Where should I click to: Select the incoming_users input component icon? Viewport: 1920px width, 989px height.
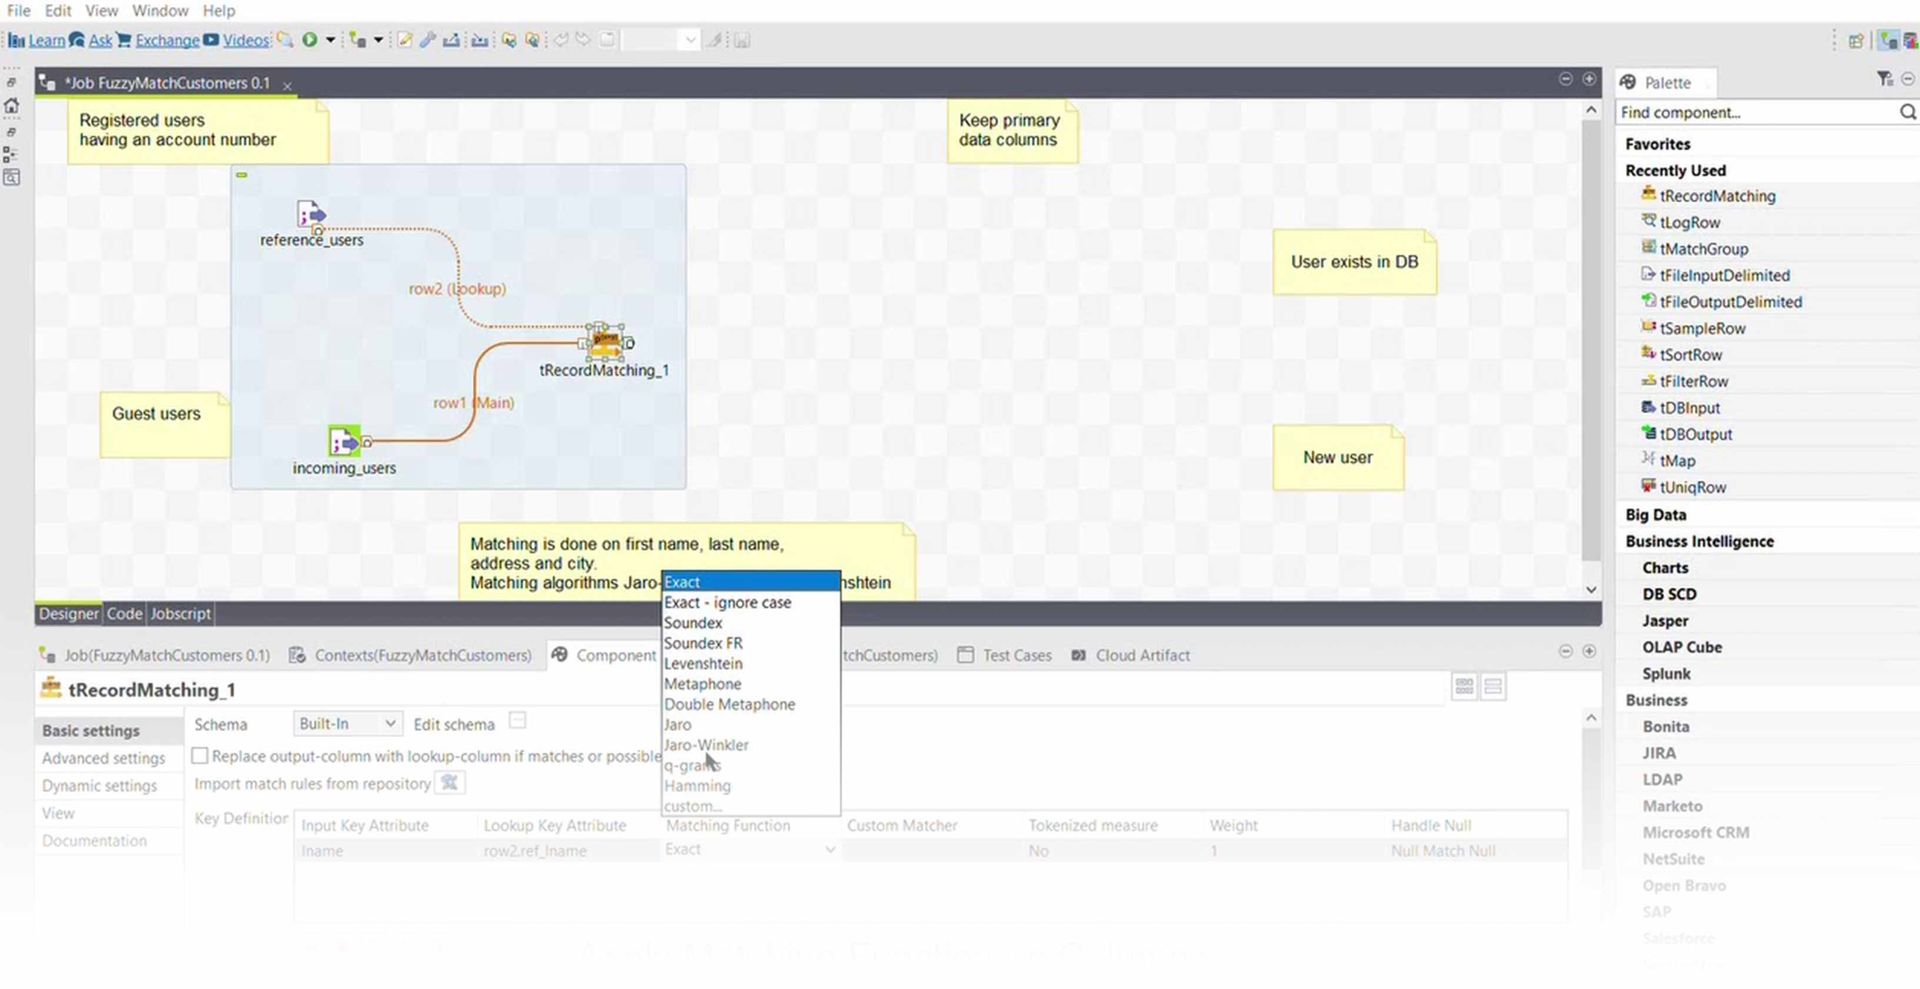pos(344,441)
